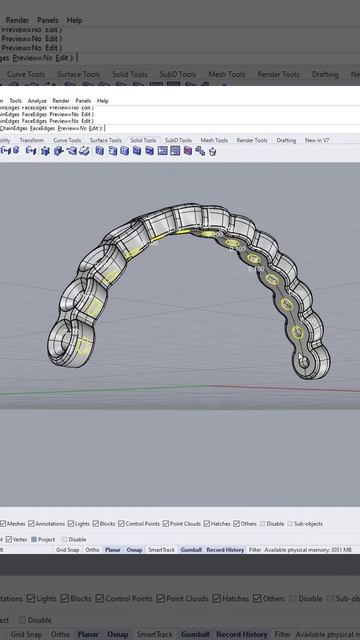Toggle Record History in the front window status bar
This screenshot has height=640, width=360.
point(225,550)
